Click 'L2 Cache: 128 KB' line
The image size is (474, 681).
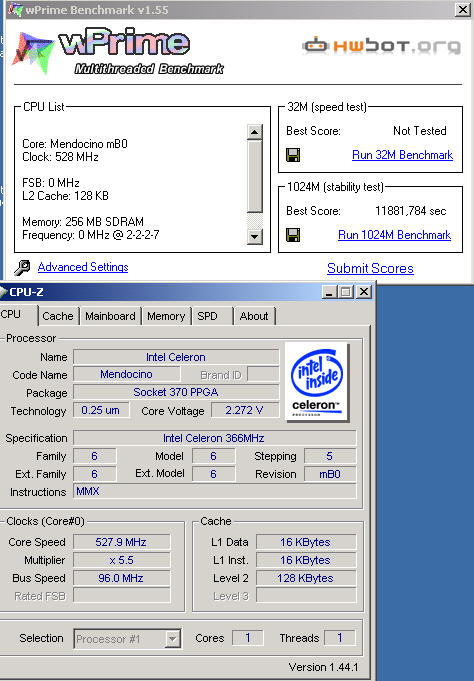click(x=65, y=196)
